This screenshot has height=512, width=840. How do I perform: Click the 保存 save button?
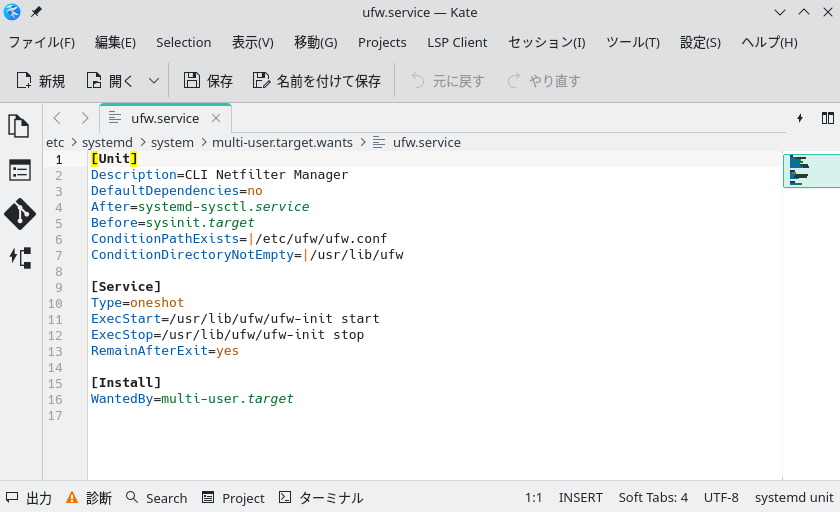click(208, 81)
